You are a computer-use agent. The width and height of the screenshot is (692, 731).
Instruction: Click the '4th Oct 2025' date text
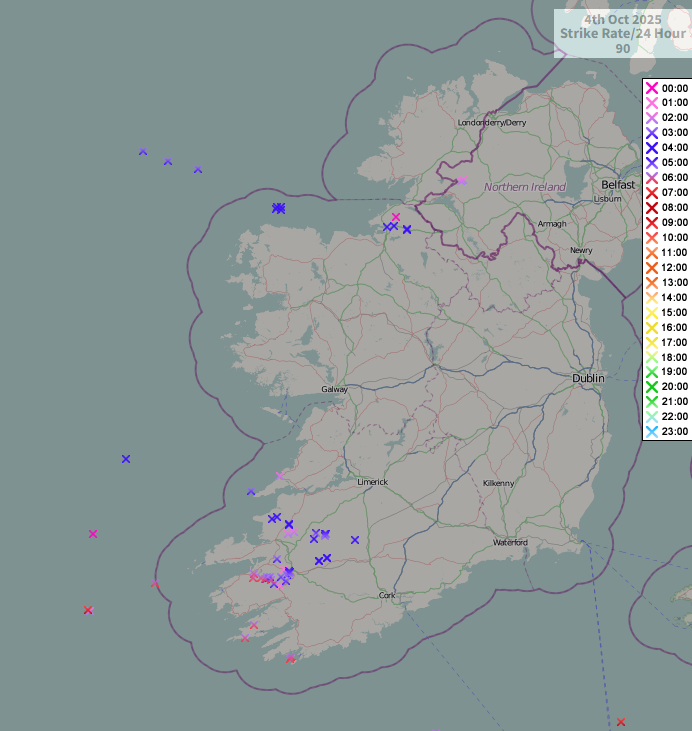(x=623, y=20)
